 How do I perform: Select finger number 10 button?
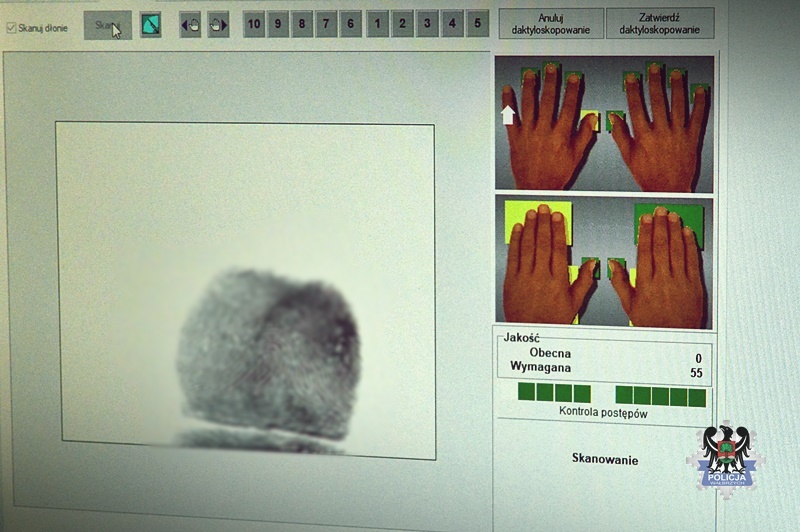[x=253, y=23]
